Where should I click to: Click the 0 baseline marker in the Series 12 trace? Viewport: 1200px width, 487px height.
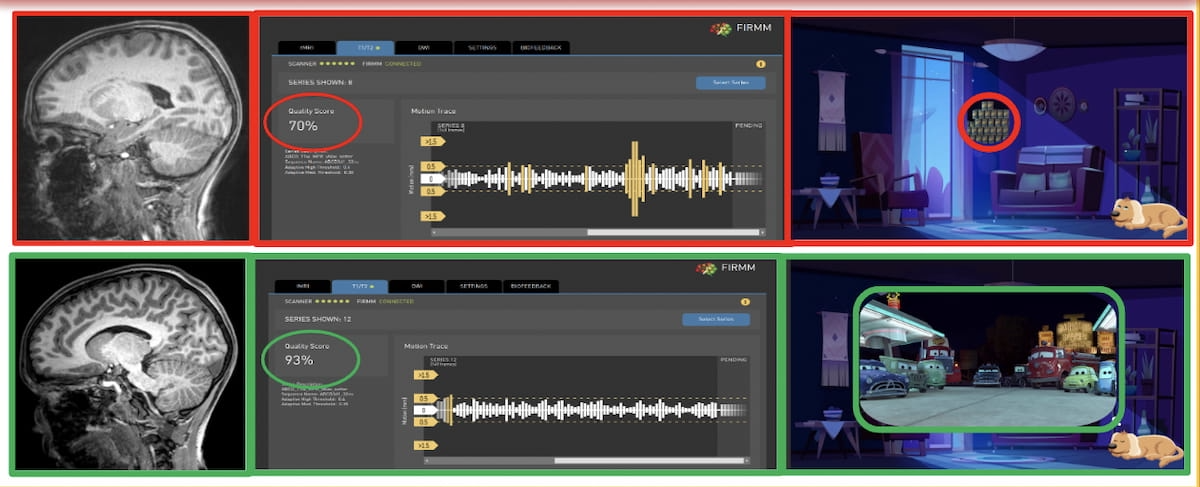[424, 410]
